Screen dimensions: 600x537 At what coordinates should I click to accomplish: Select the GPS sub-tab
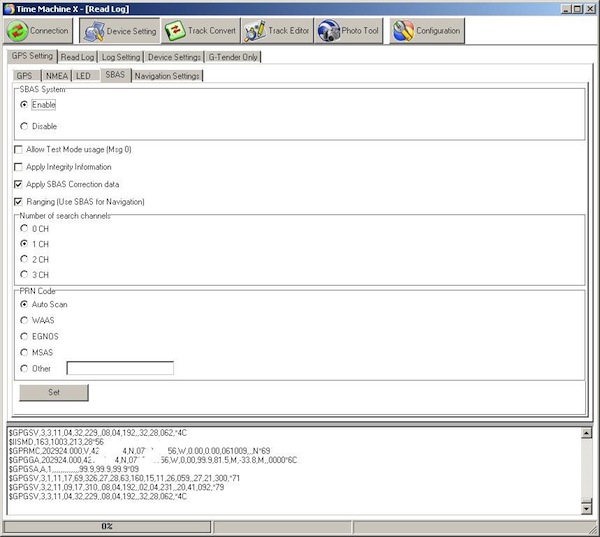[27, 76]
